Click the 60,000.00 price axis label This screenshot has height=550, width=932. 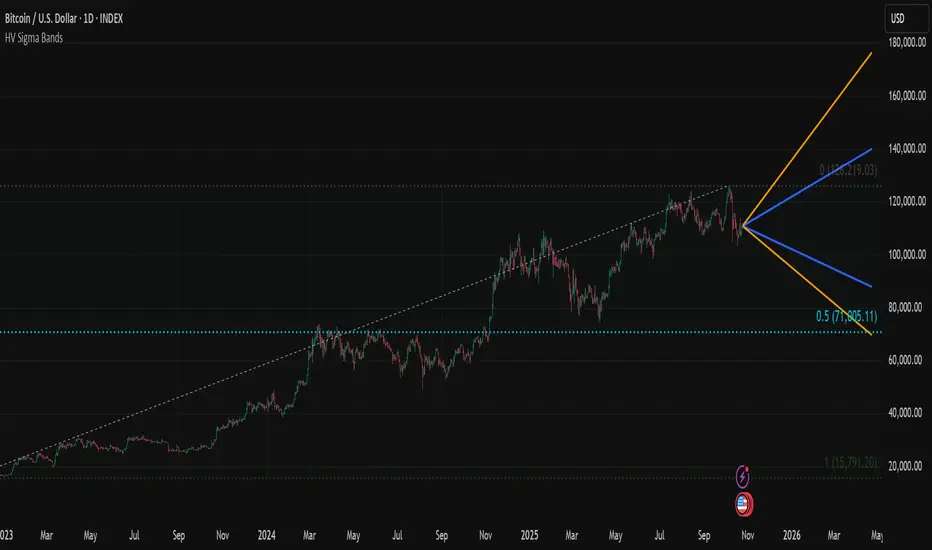pyautogui.click(x=907, y=360)
